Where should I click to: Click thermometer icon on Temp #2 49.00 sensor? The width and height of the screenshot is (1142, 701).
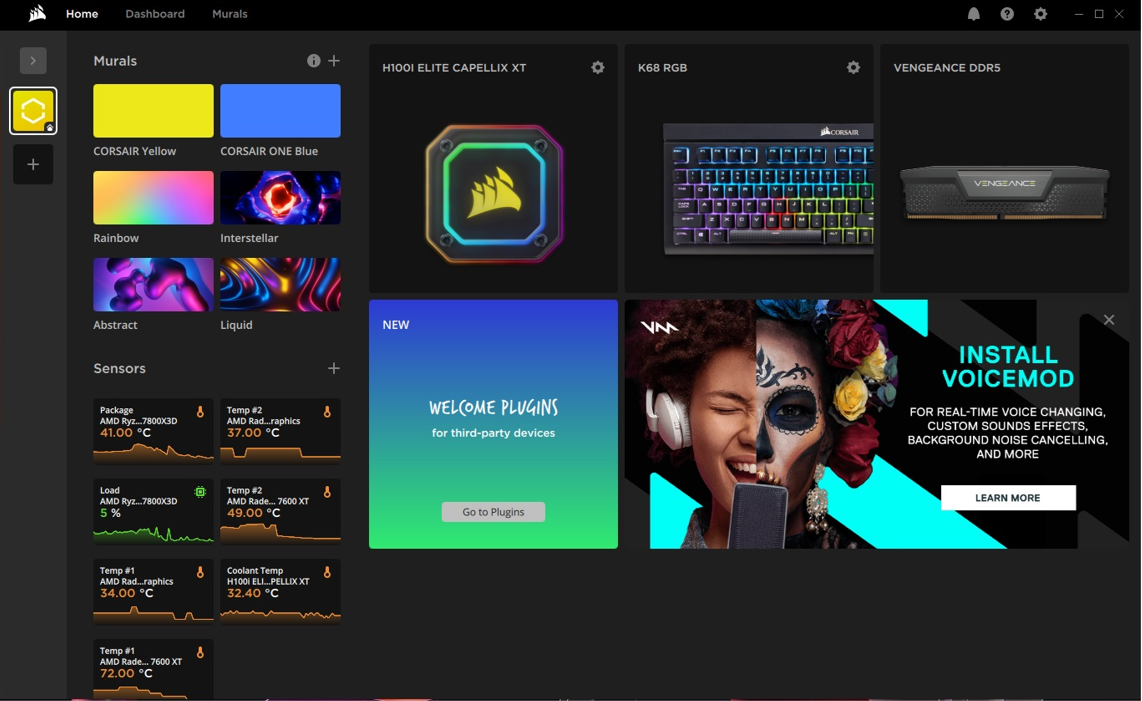coord(327,492)
